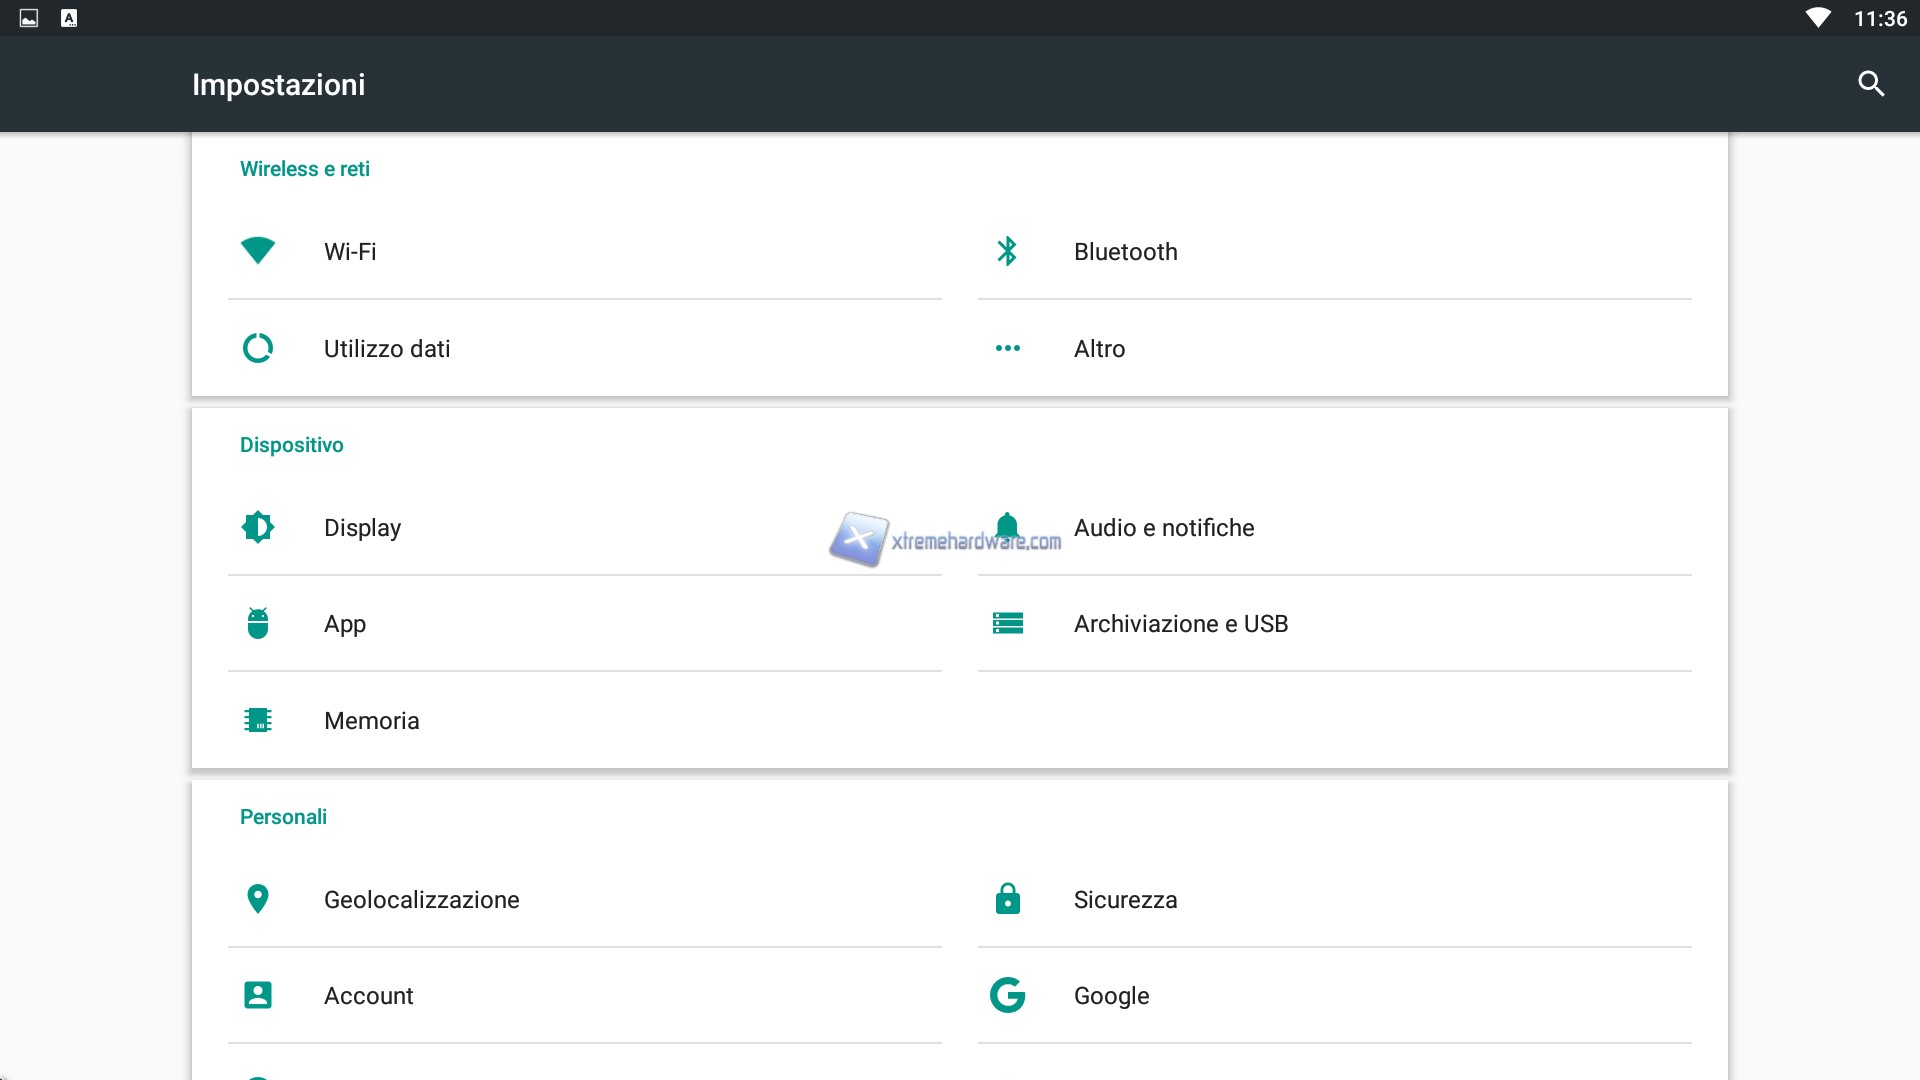Open Audio e notifiche settings
The height and width of the screenshot is (1080, 1920).
tap(1163, 528)
